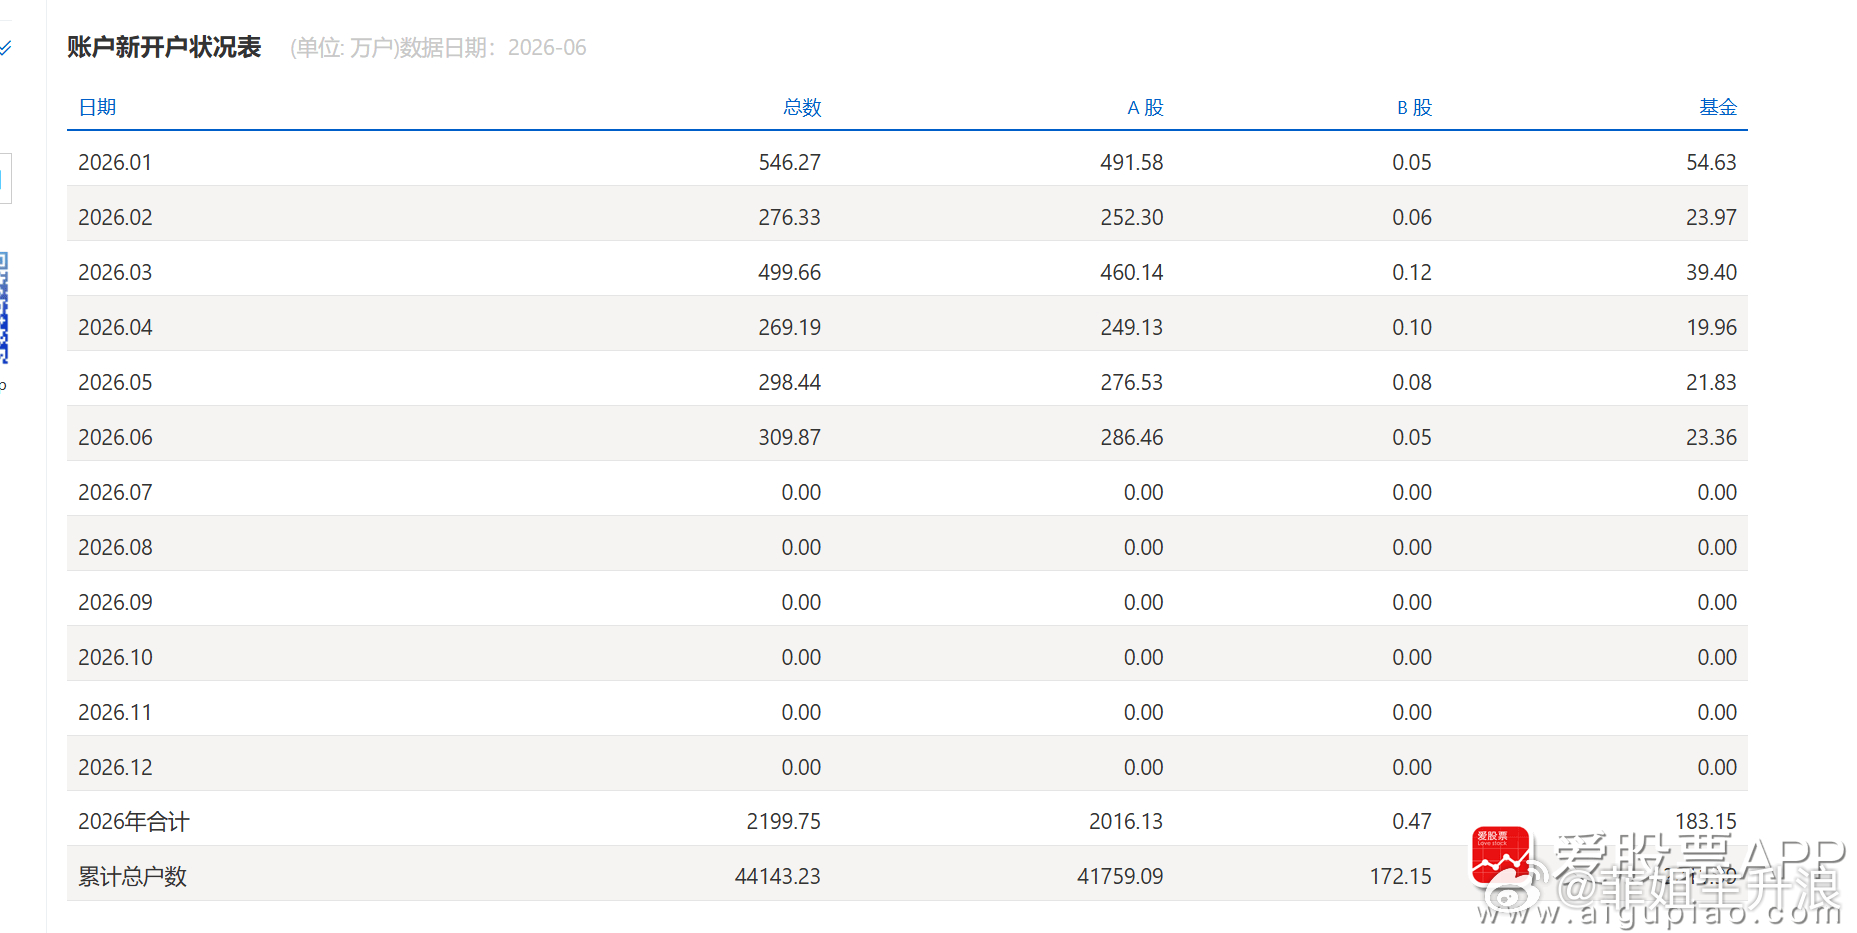This screenshot has width=1857, height=933.
Task: Click yearly A股 total 2016.13
Action: coord(1126,821)
